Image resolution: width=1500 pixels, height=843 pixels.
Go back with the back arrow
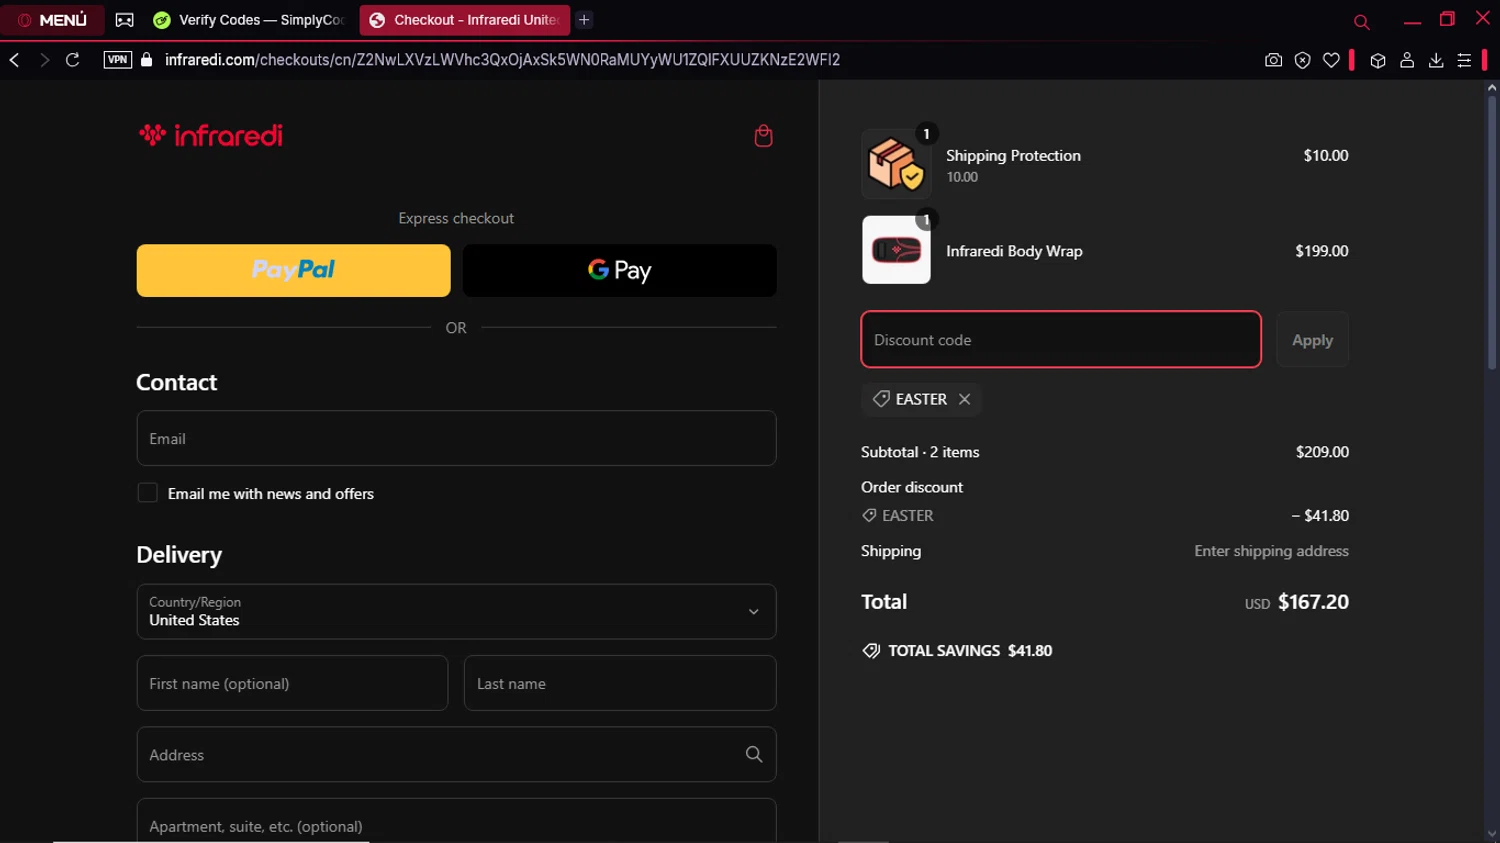pyautogui.click(x=15, y=60)
